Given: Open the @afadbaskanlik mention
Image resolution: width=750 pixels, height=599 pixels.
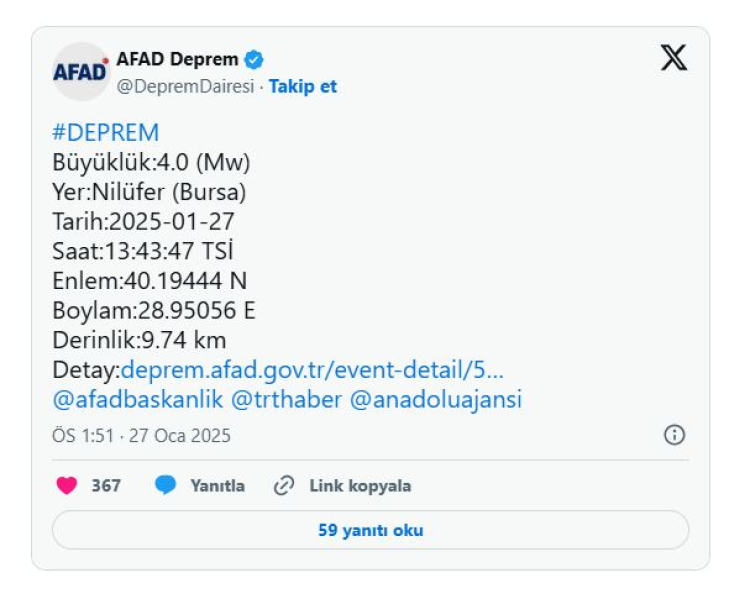Looking at the screenshot, I should pos(138,399).
